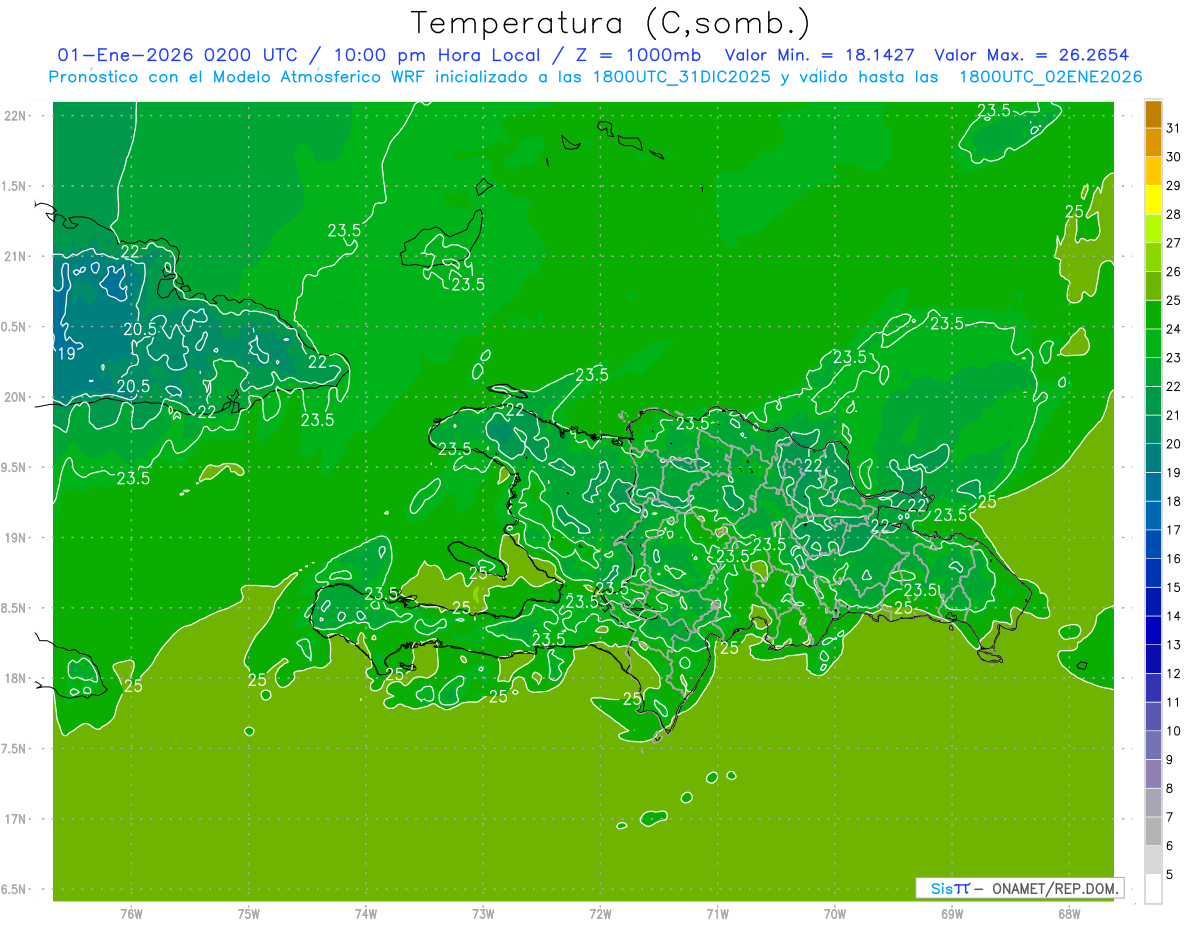Viewport: 1200px width, 927px height.
Task: Click the "26" colorbar label
Action: point(1174,271)
